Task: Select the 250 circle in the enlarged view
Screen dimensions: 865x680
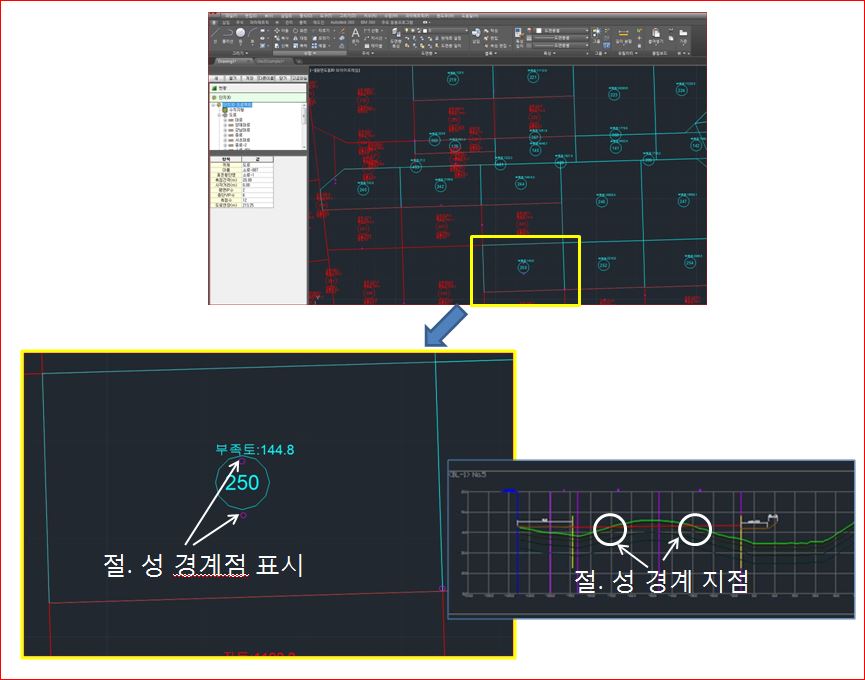Action: pos(242,482)
